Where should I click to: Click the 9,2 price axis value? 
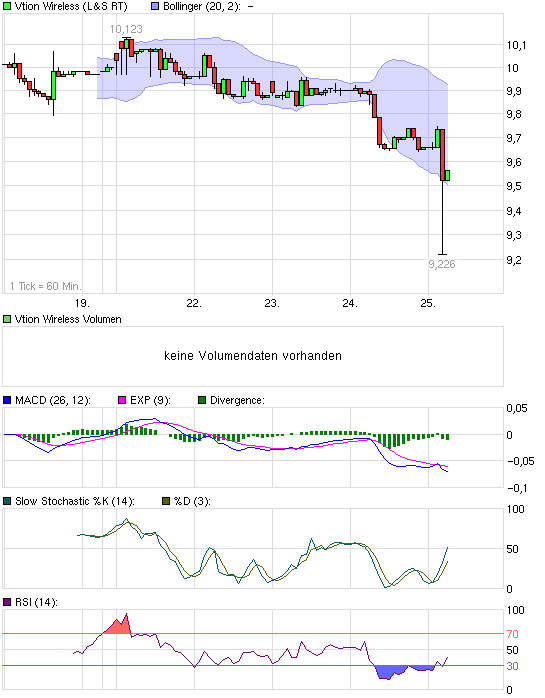(x=514, y=260)
